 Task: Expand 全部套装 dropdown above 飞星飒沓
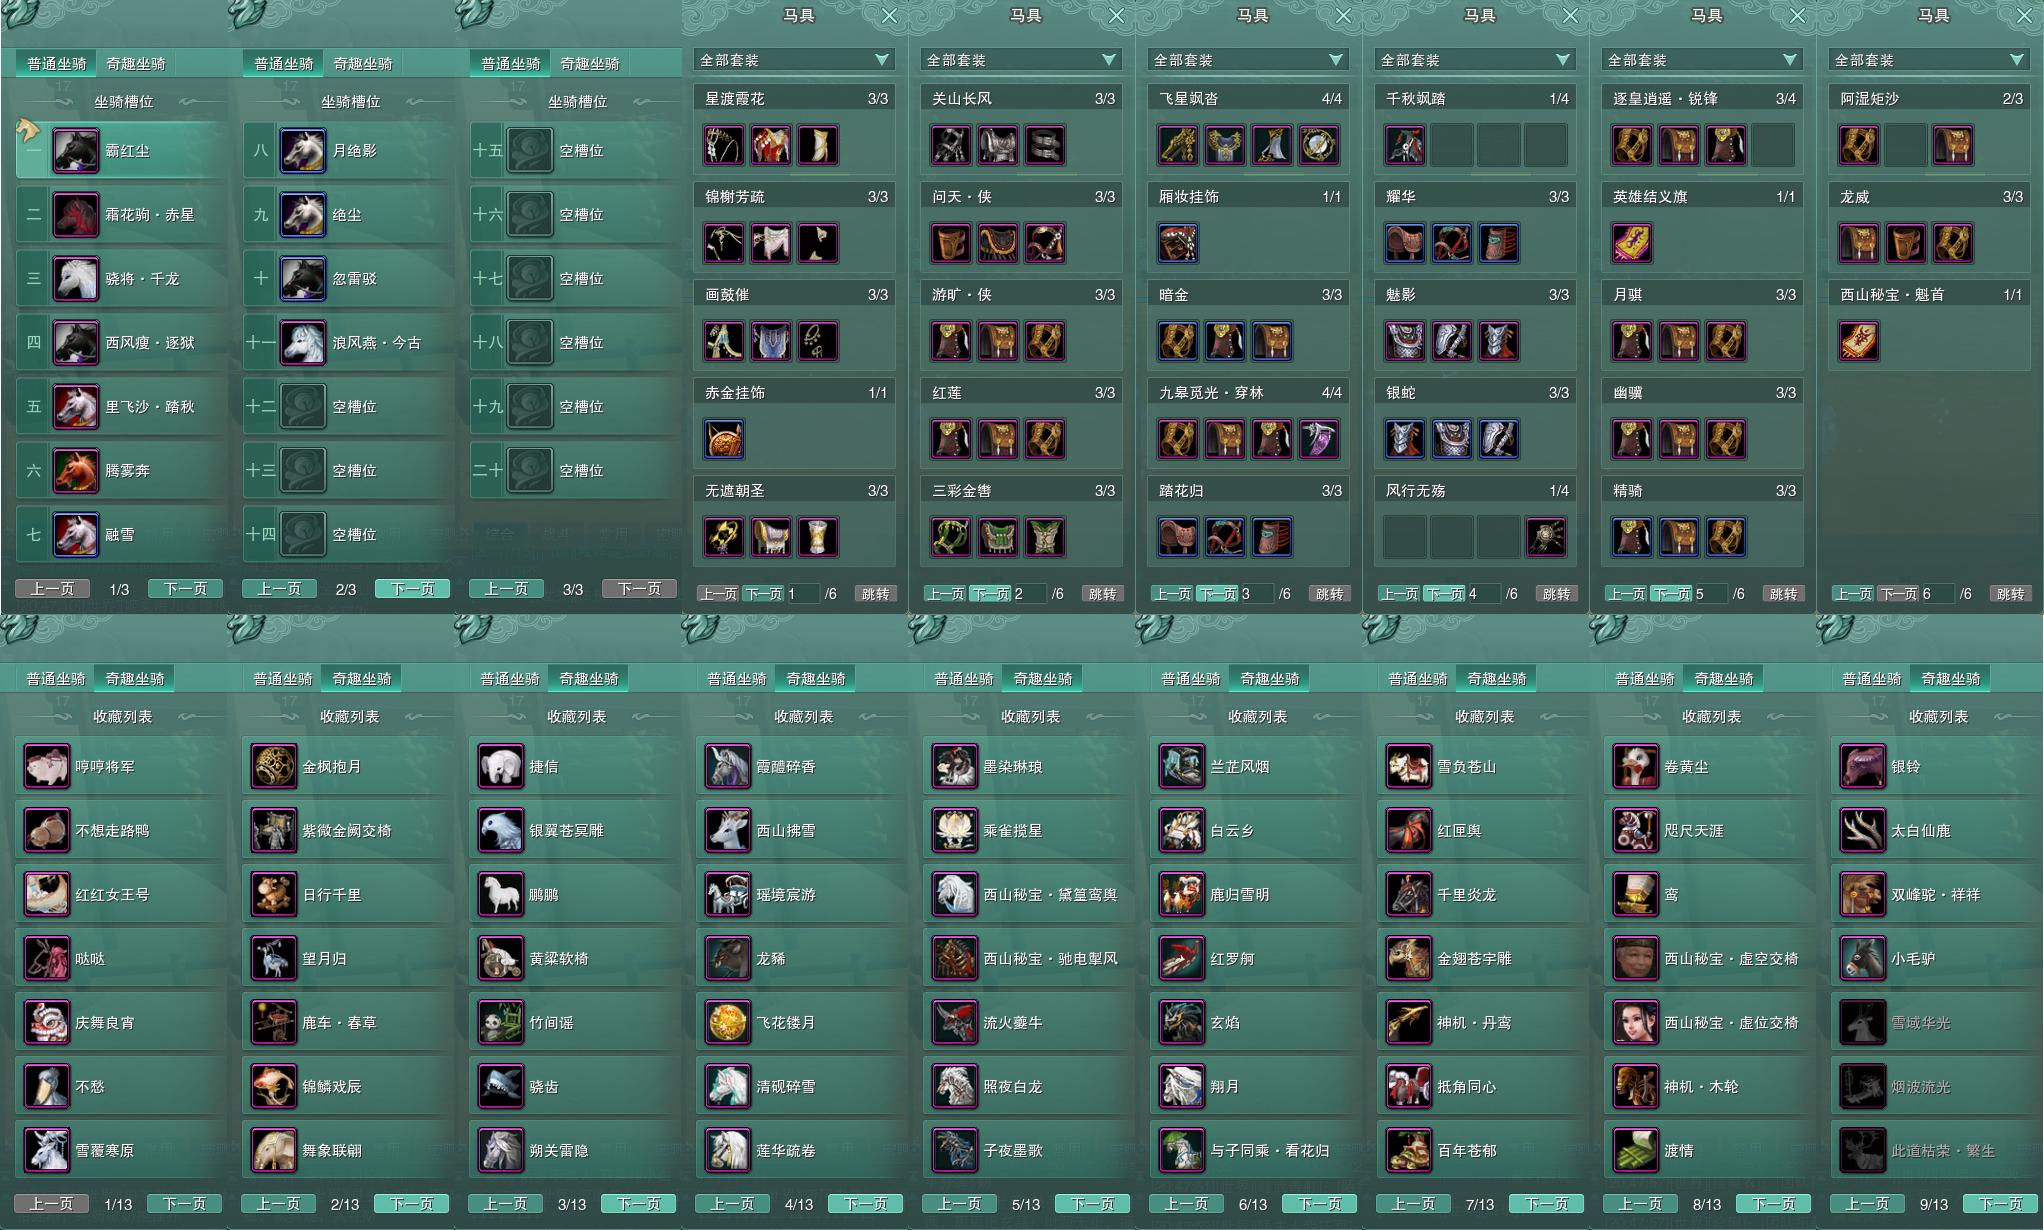[1248, 60]
